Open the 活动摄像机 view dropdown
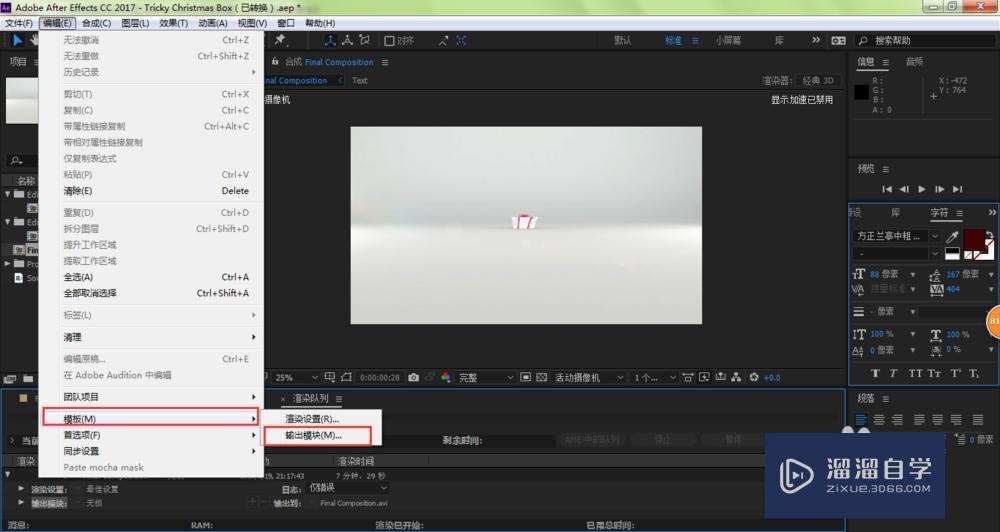The width and height of the screenshot is (1000, 532). point(589,378)
